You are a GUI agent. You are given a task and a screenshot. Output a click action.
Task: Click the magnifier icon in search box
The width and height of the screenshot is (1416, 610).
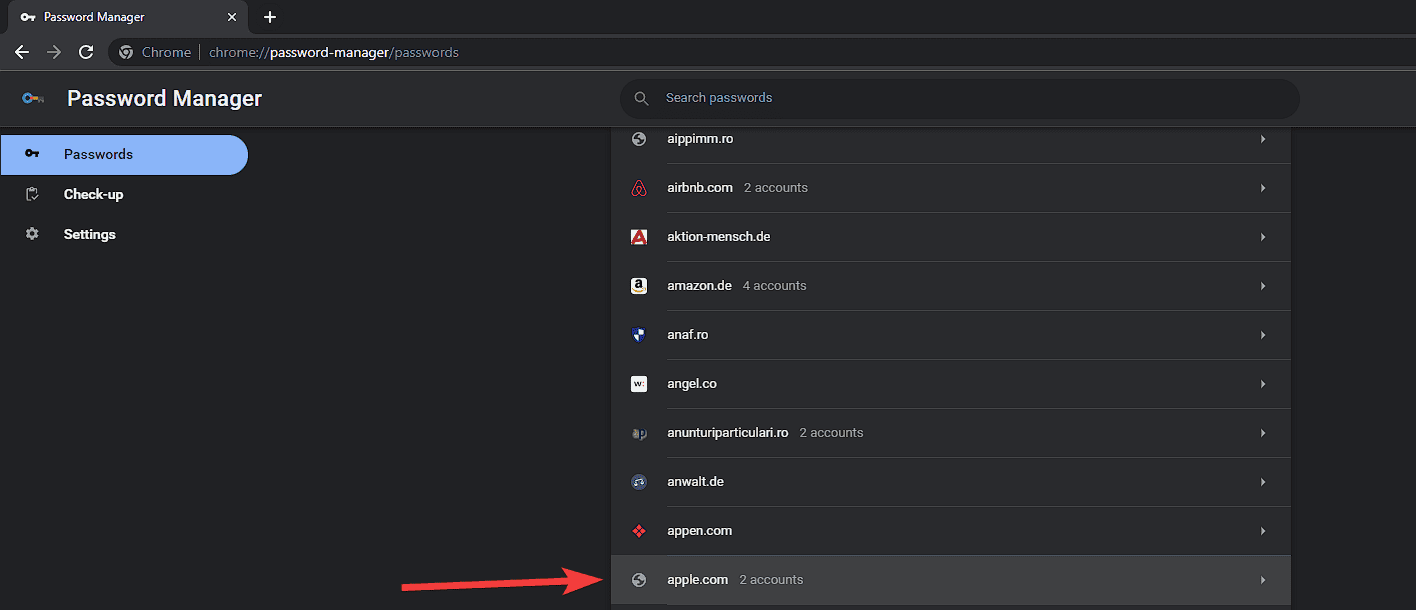pos(642,98)
